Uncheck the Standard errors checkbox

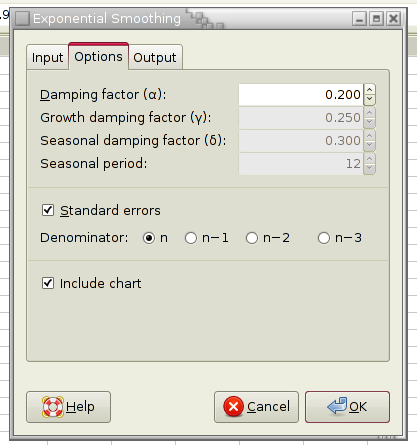(x=48, y=210)
